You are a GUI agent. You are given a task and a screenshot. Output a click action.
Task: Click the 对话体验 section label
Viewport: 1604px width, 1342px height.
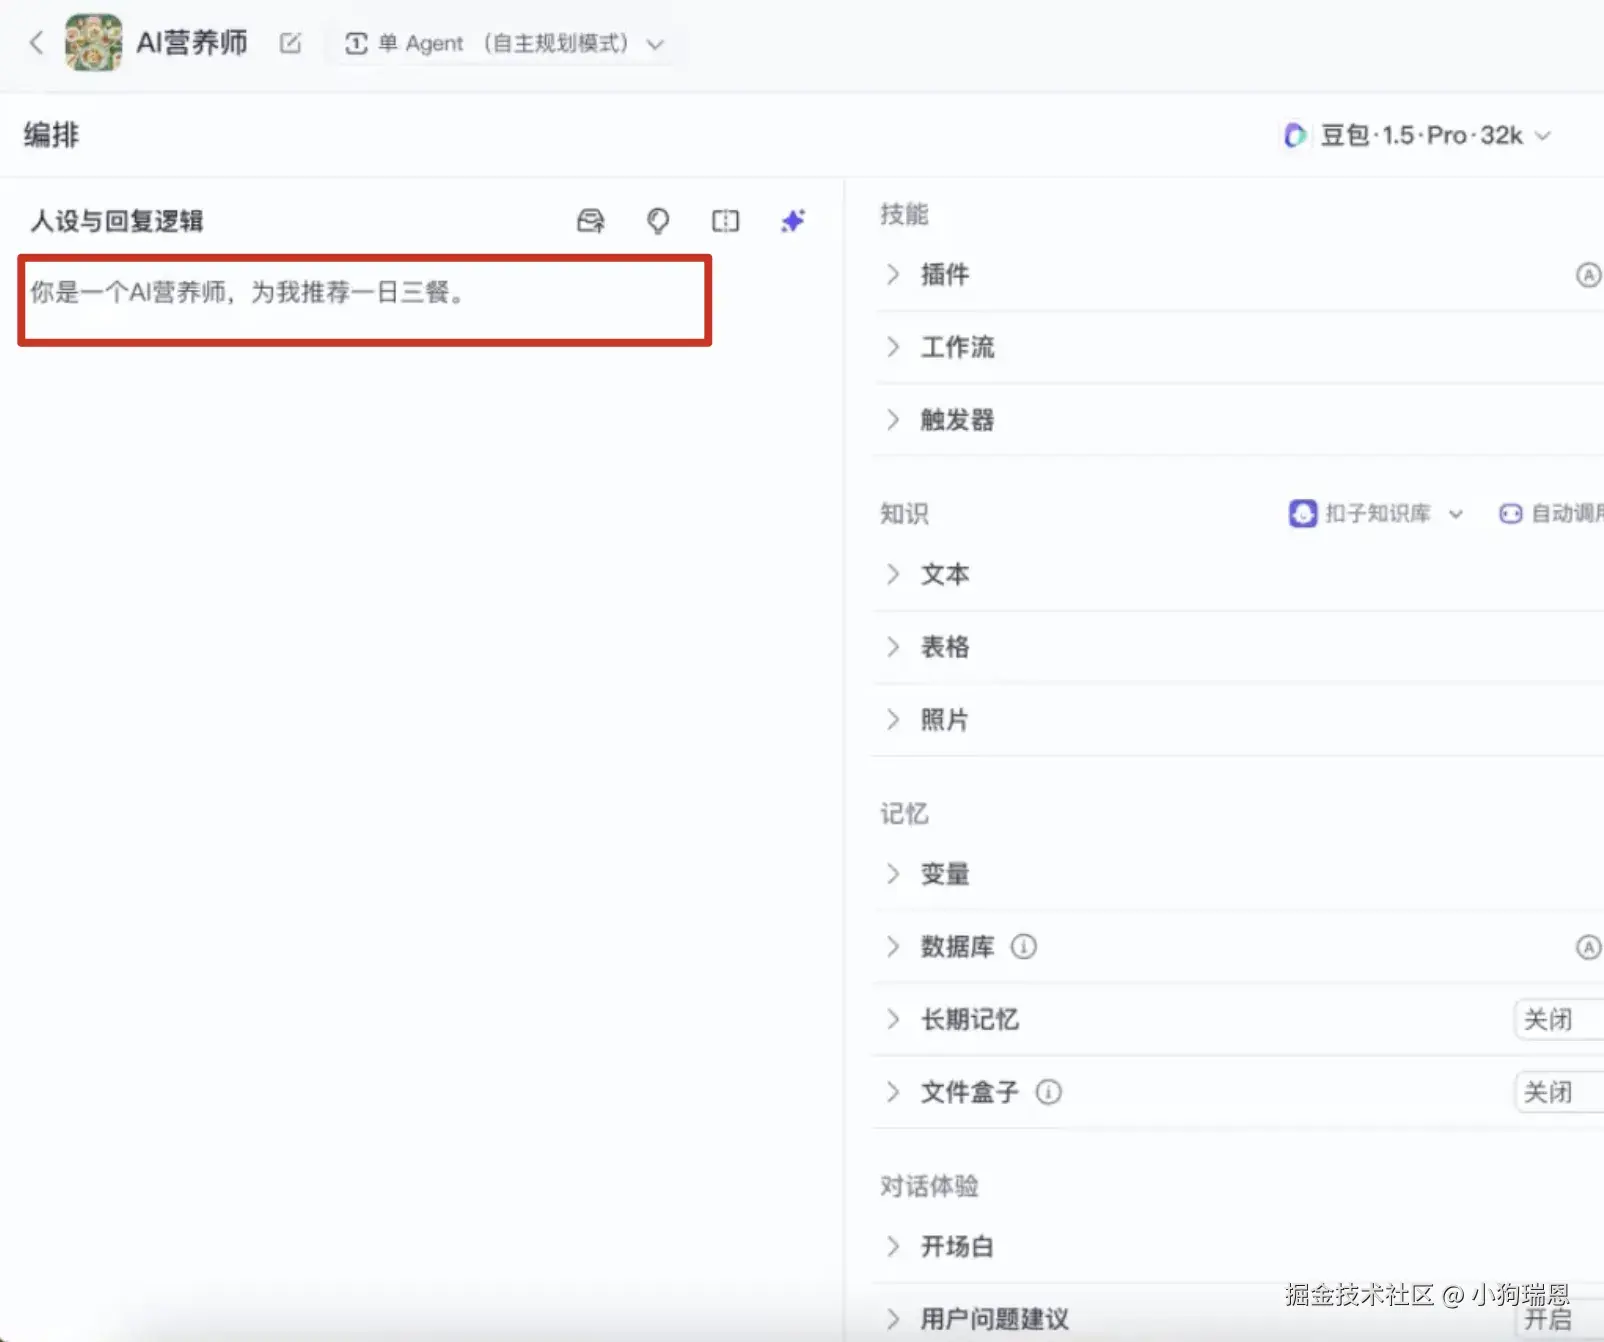point(929,1186)
